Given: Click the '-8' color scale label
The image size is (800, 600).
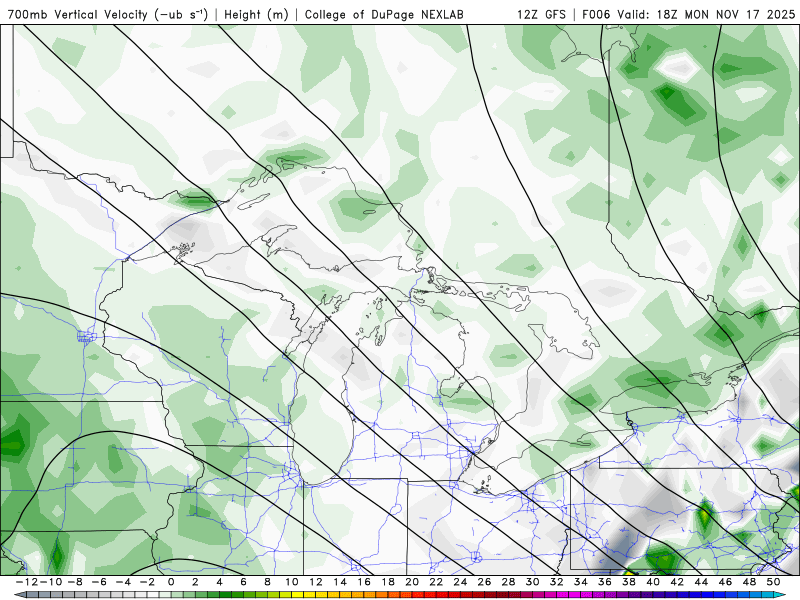Looking at the screenshot, I should [77, 582].
